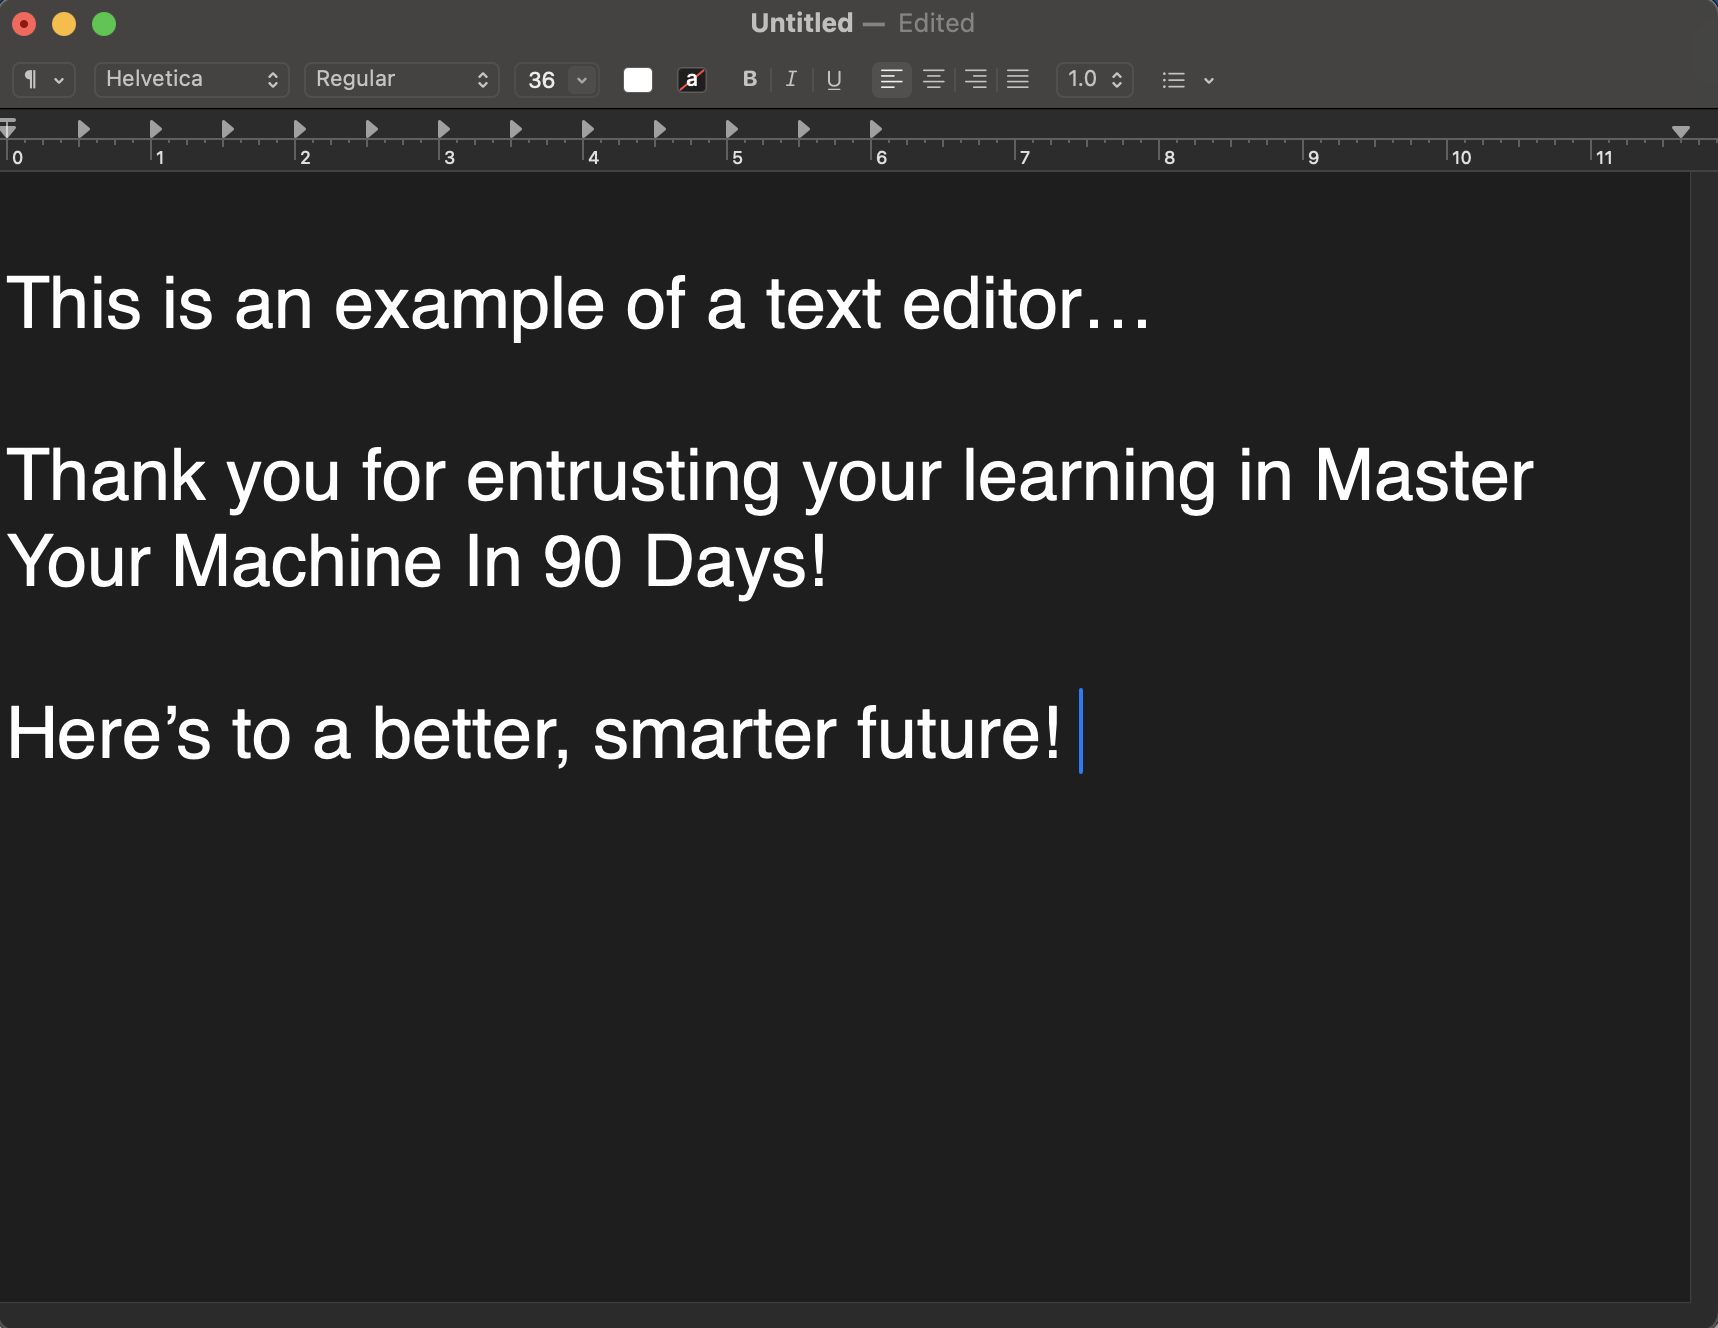
Task: Toggle italic styling for text
Action: pyautogui.click(x=790, y=79)
